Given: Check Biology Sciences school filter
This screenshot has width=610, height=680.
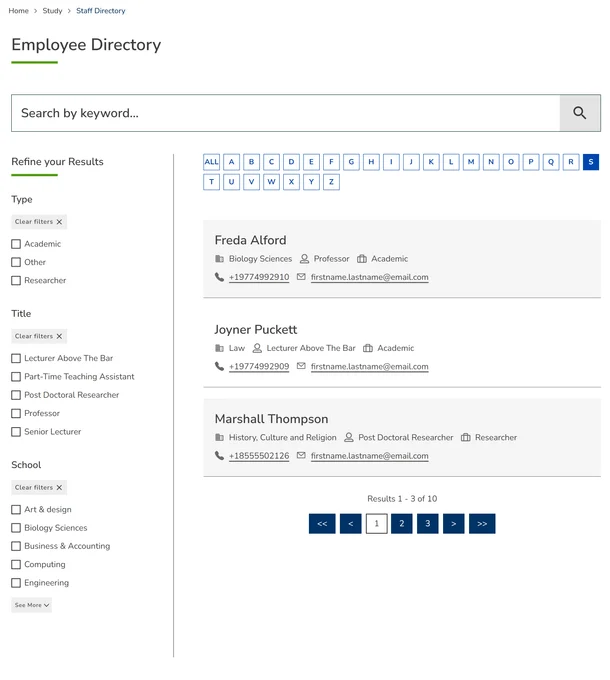Looking at the screenshot, I should (16, 528).
